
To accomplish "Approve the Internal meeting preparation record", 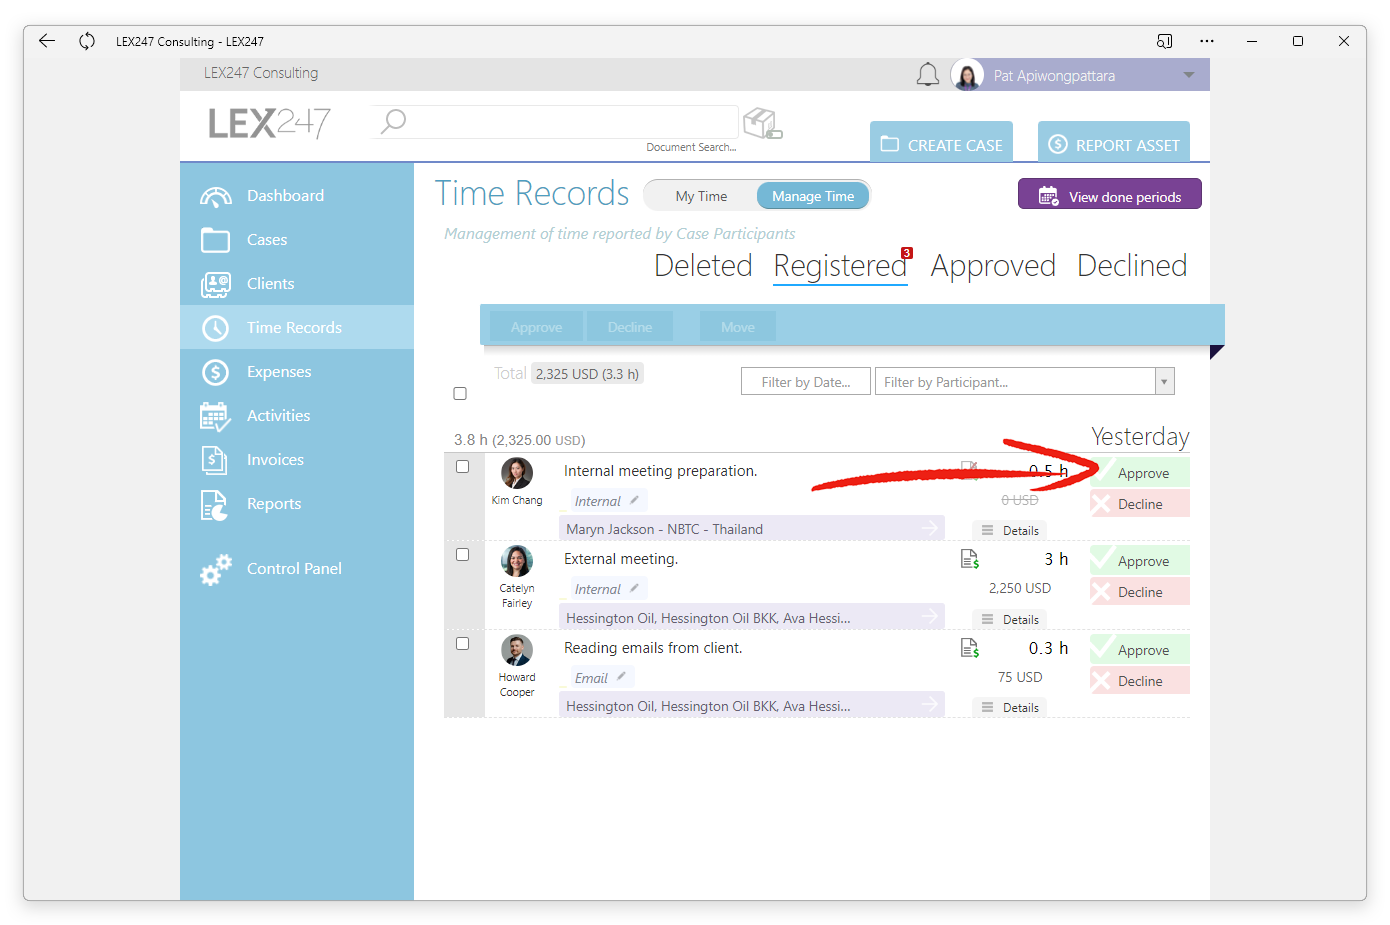I will [1140, 473].
